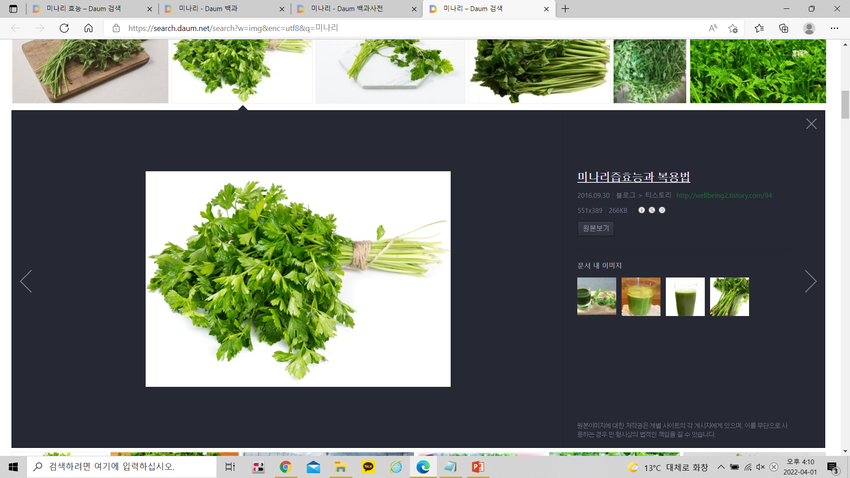Add this page to favorites star icon
Viewport: 850px width, 478px height.
pos(733,28)
